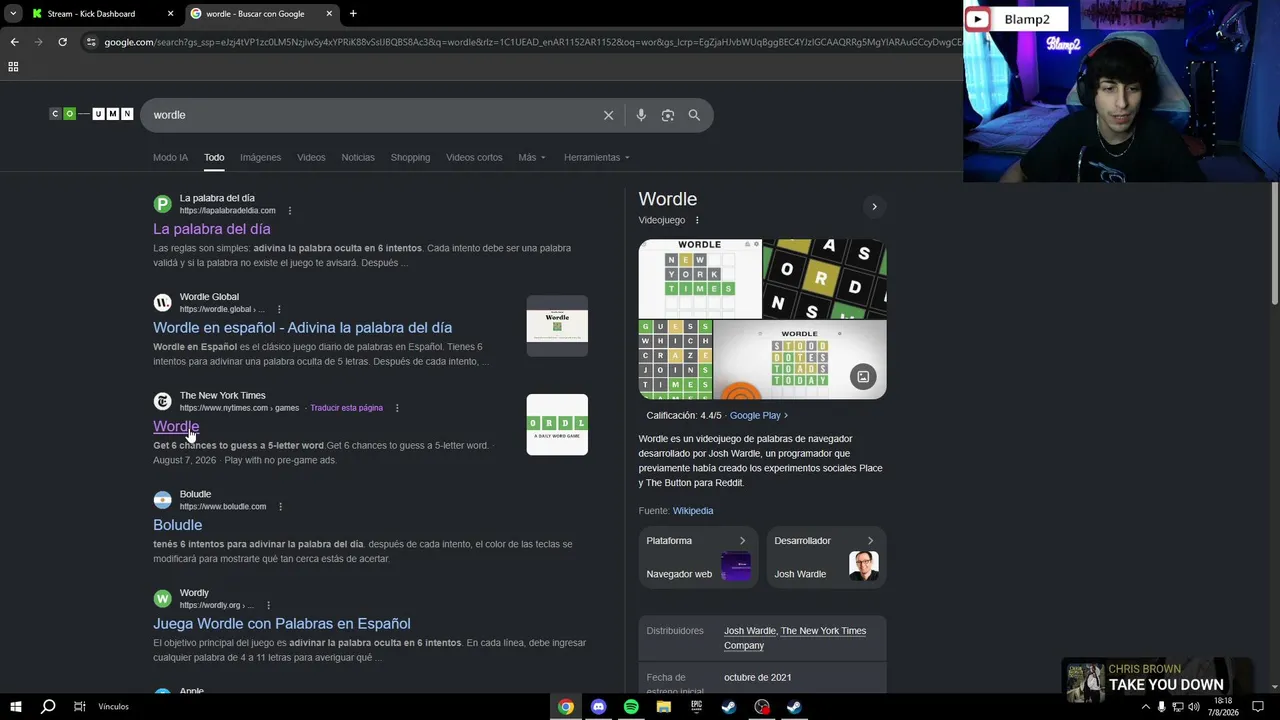Screen dimensions: 1280x720
Task: Click Traducir esta página link
Action: [x=346, y=408]
